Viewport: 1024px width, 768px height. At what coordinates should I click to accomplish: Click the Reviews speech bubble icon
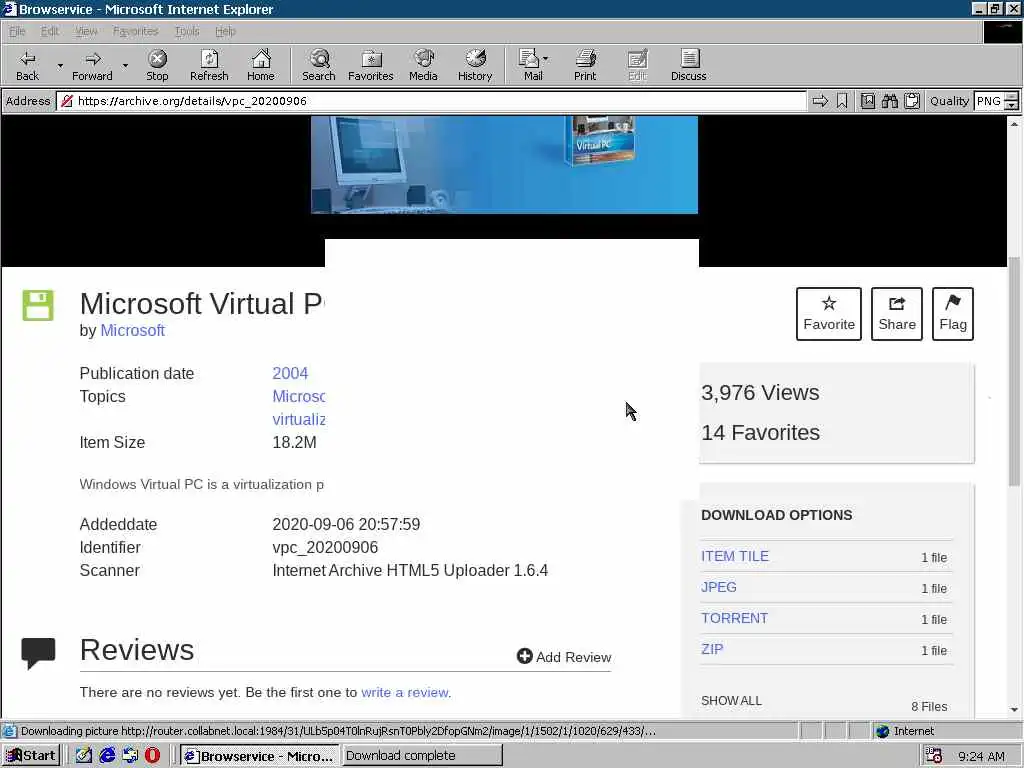[x=38, y=652]
